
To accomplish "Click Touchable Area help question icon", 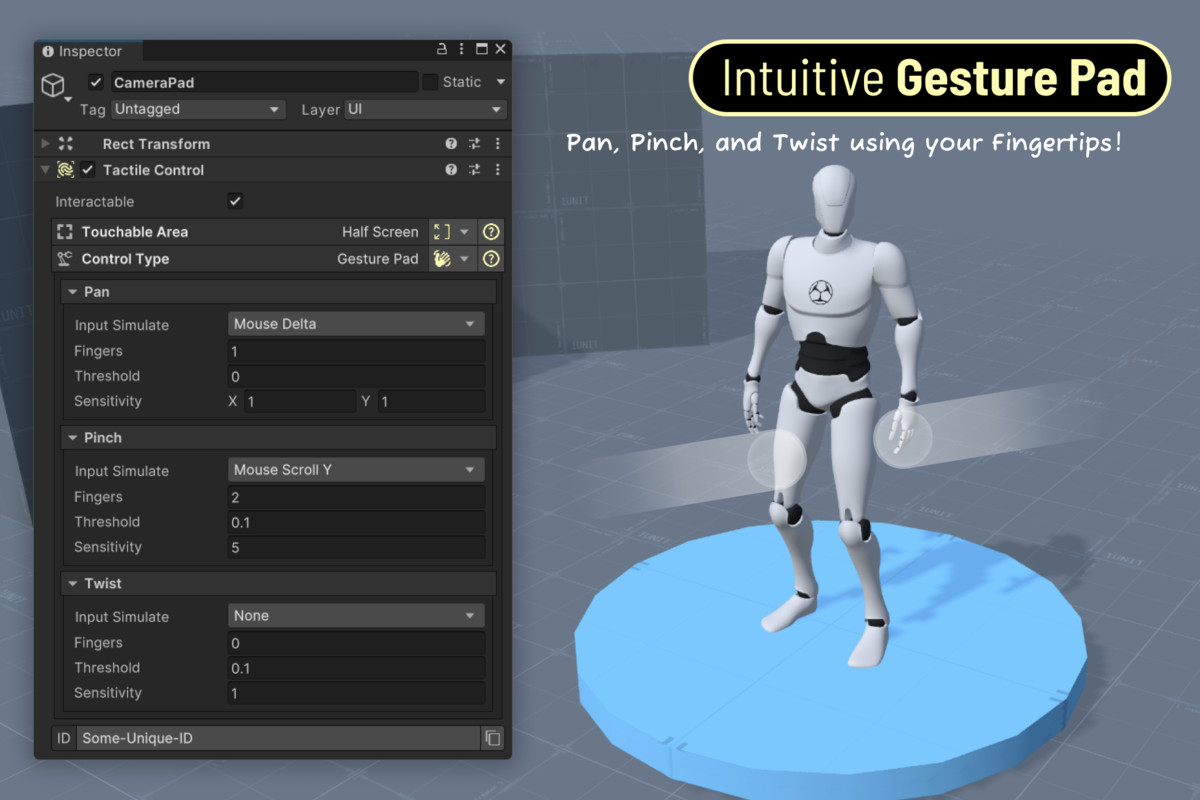I will point(491,232).
